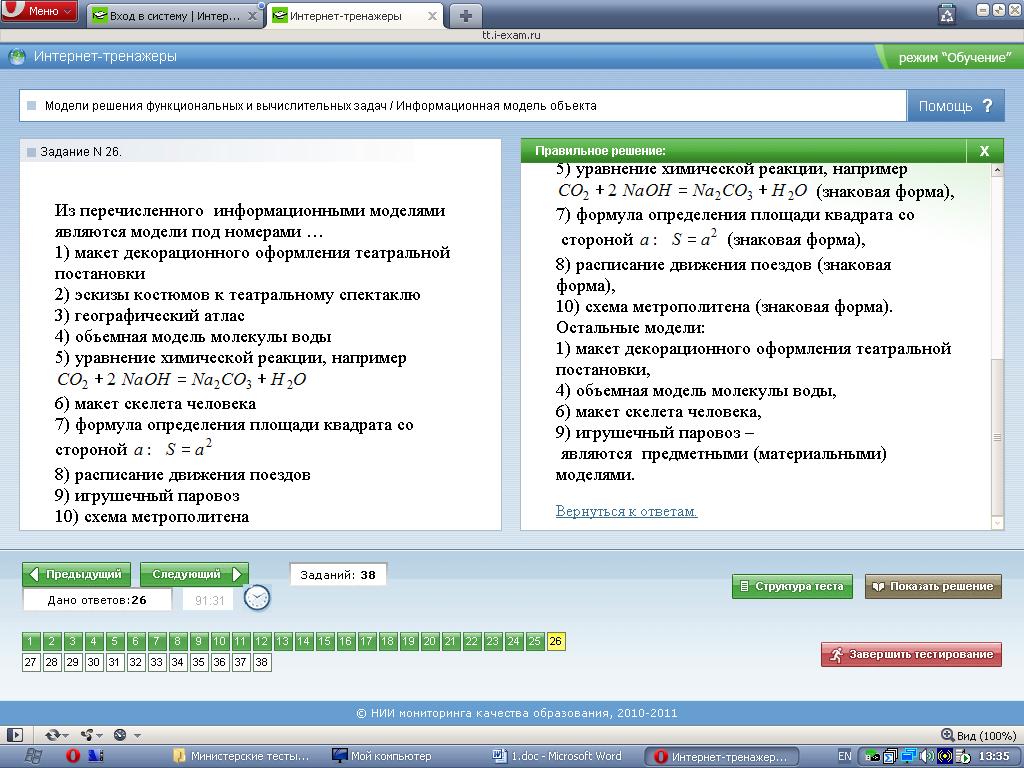Click Завершить тестирование
Image resolution: width=1024 pixels, height=768 pixels.
tap(911, 654)
